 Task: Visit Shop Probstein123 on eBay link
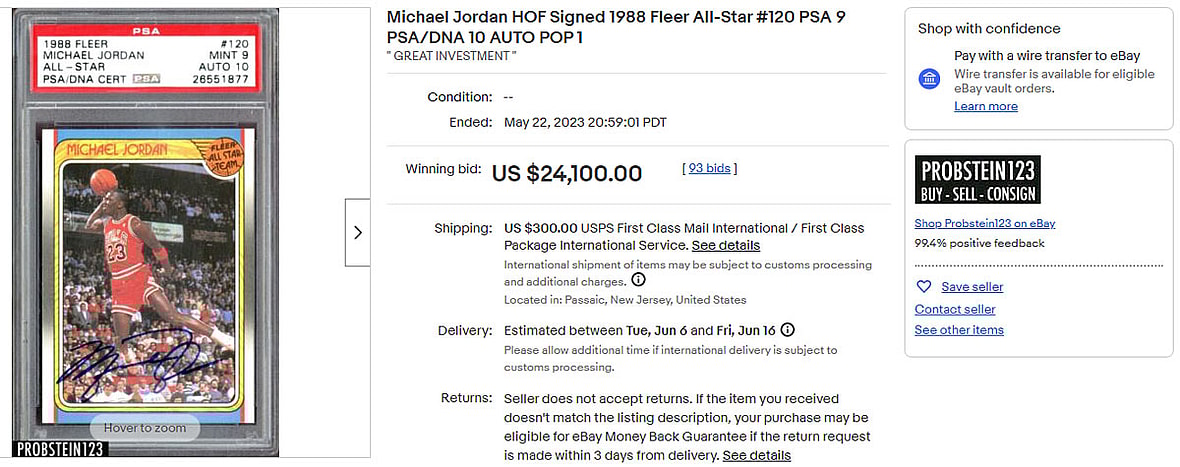tap(984, 223)
